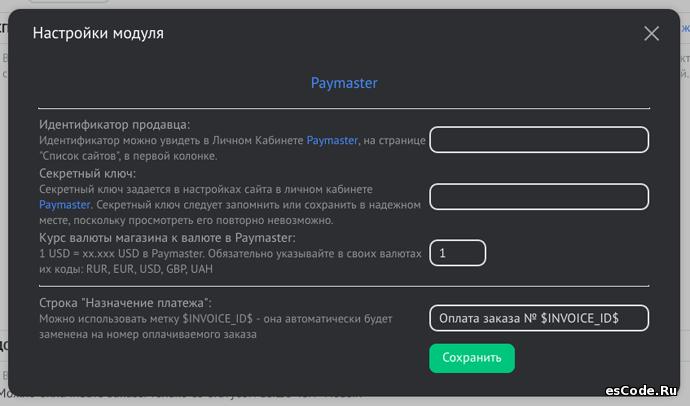Click the $INVOICE_ID$ tag in hint text
This screenshot has height=406, width=690.
240,318
